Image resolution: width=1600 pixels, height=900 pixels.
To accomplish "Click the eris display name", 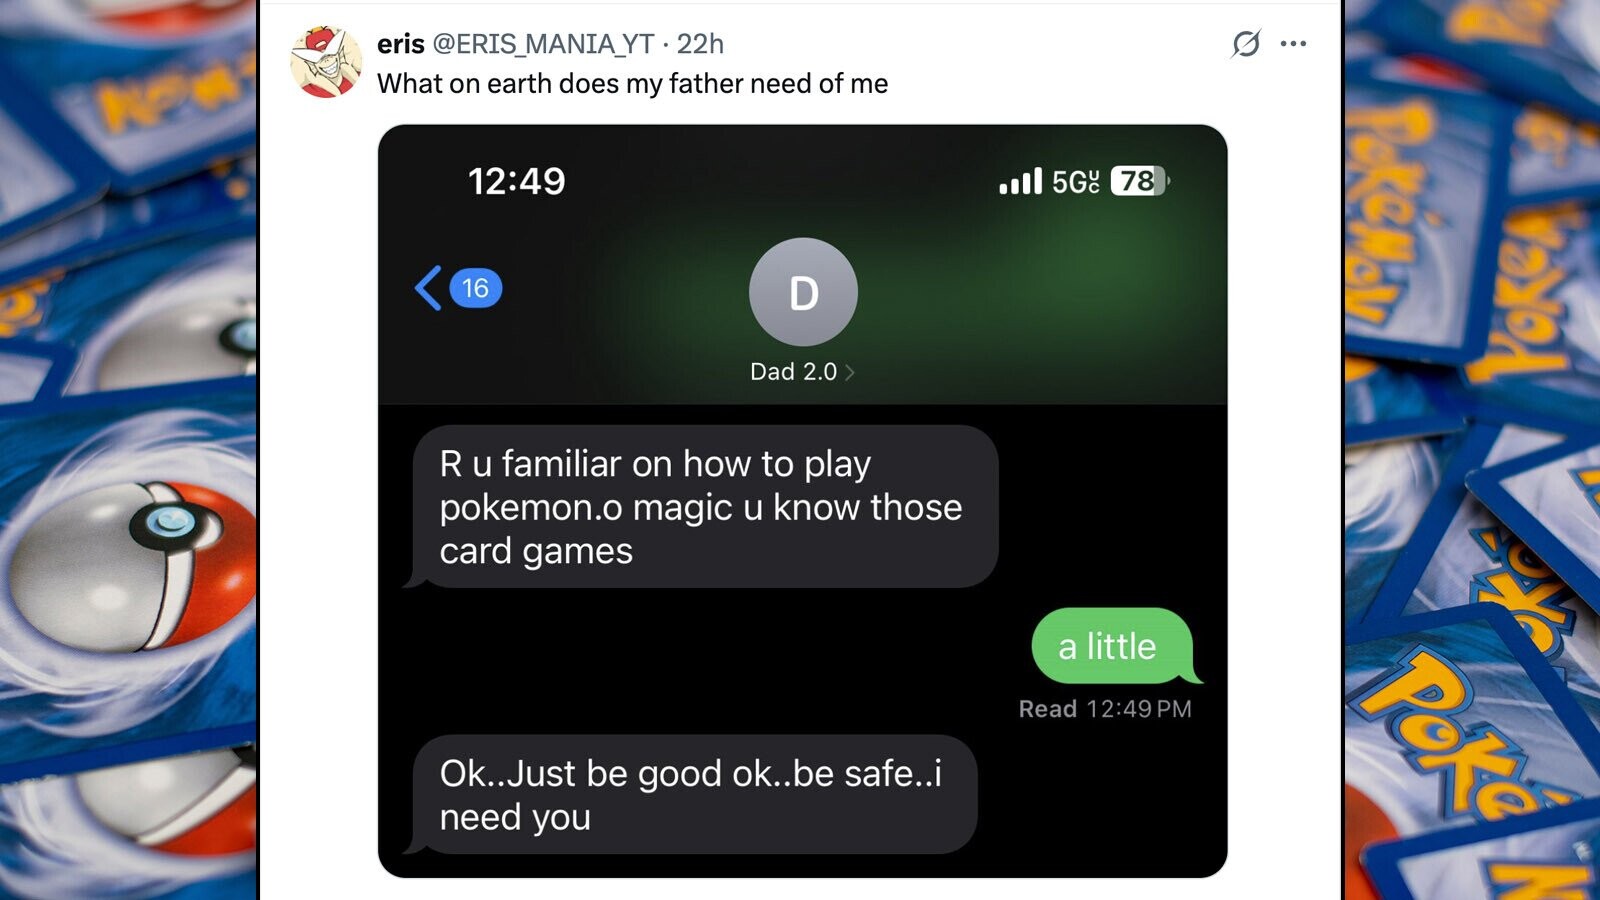I will click(401, 44).
